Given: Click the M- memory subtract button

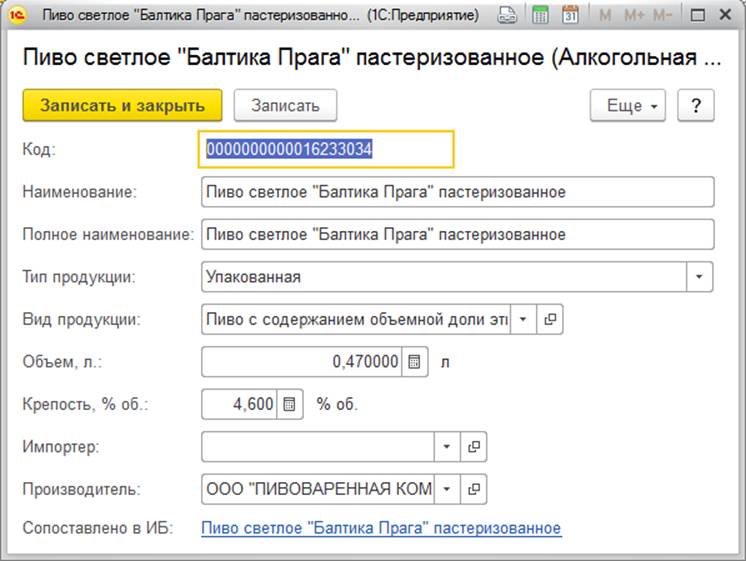Looking at the screenshot, I should pyautogui.click(x=662, y=16).
